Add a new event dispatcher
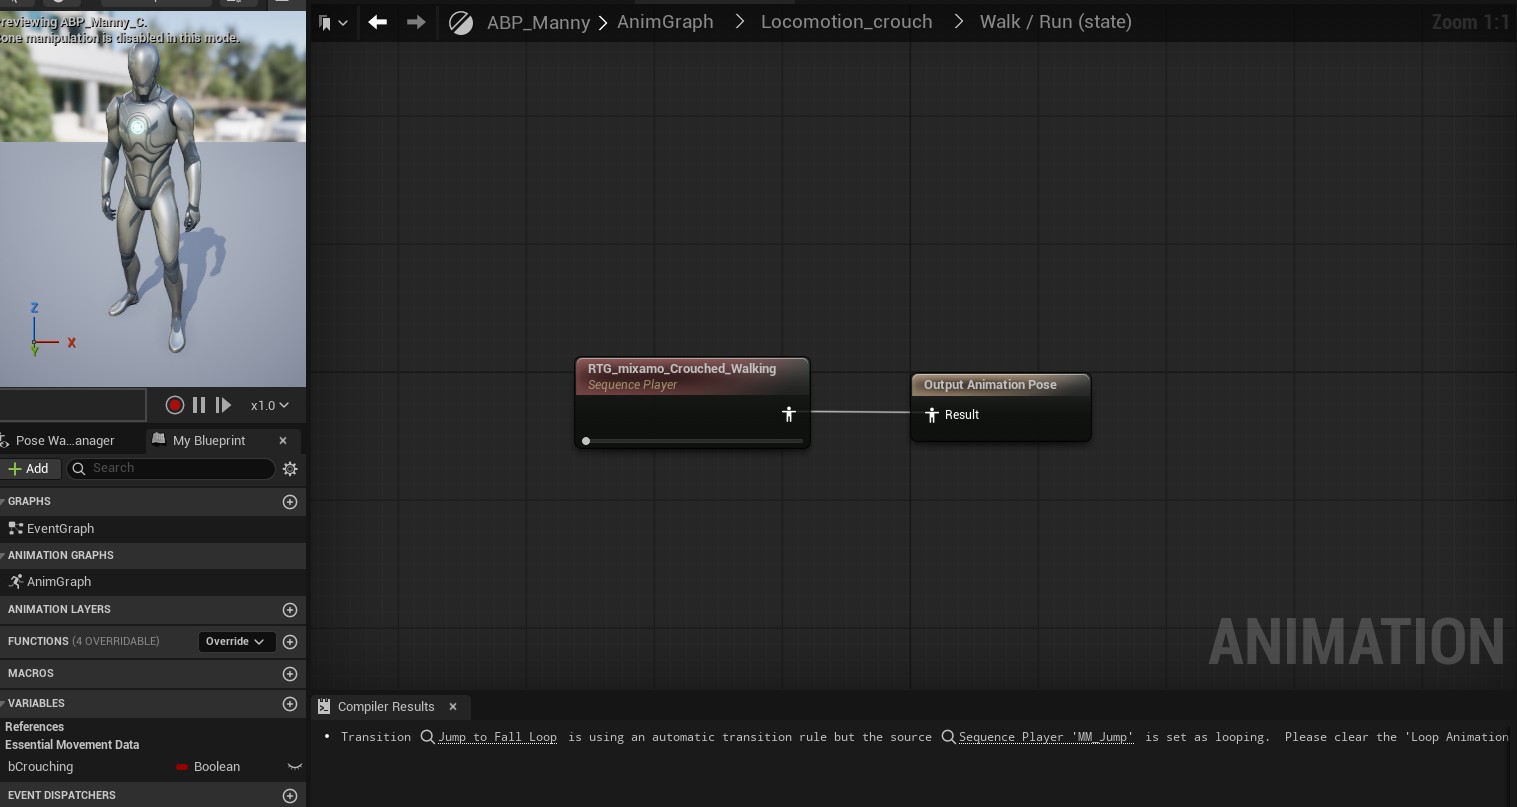The image size is (1517, 807). (290, 796)
